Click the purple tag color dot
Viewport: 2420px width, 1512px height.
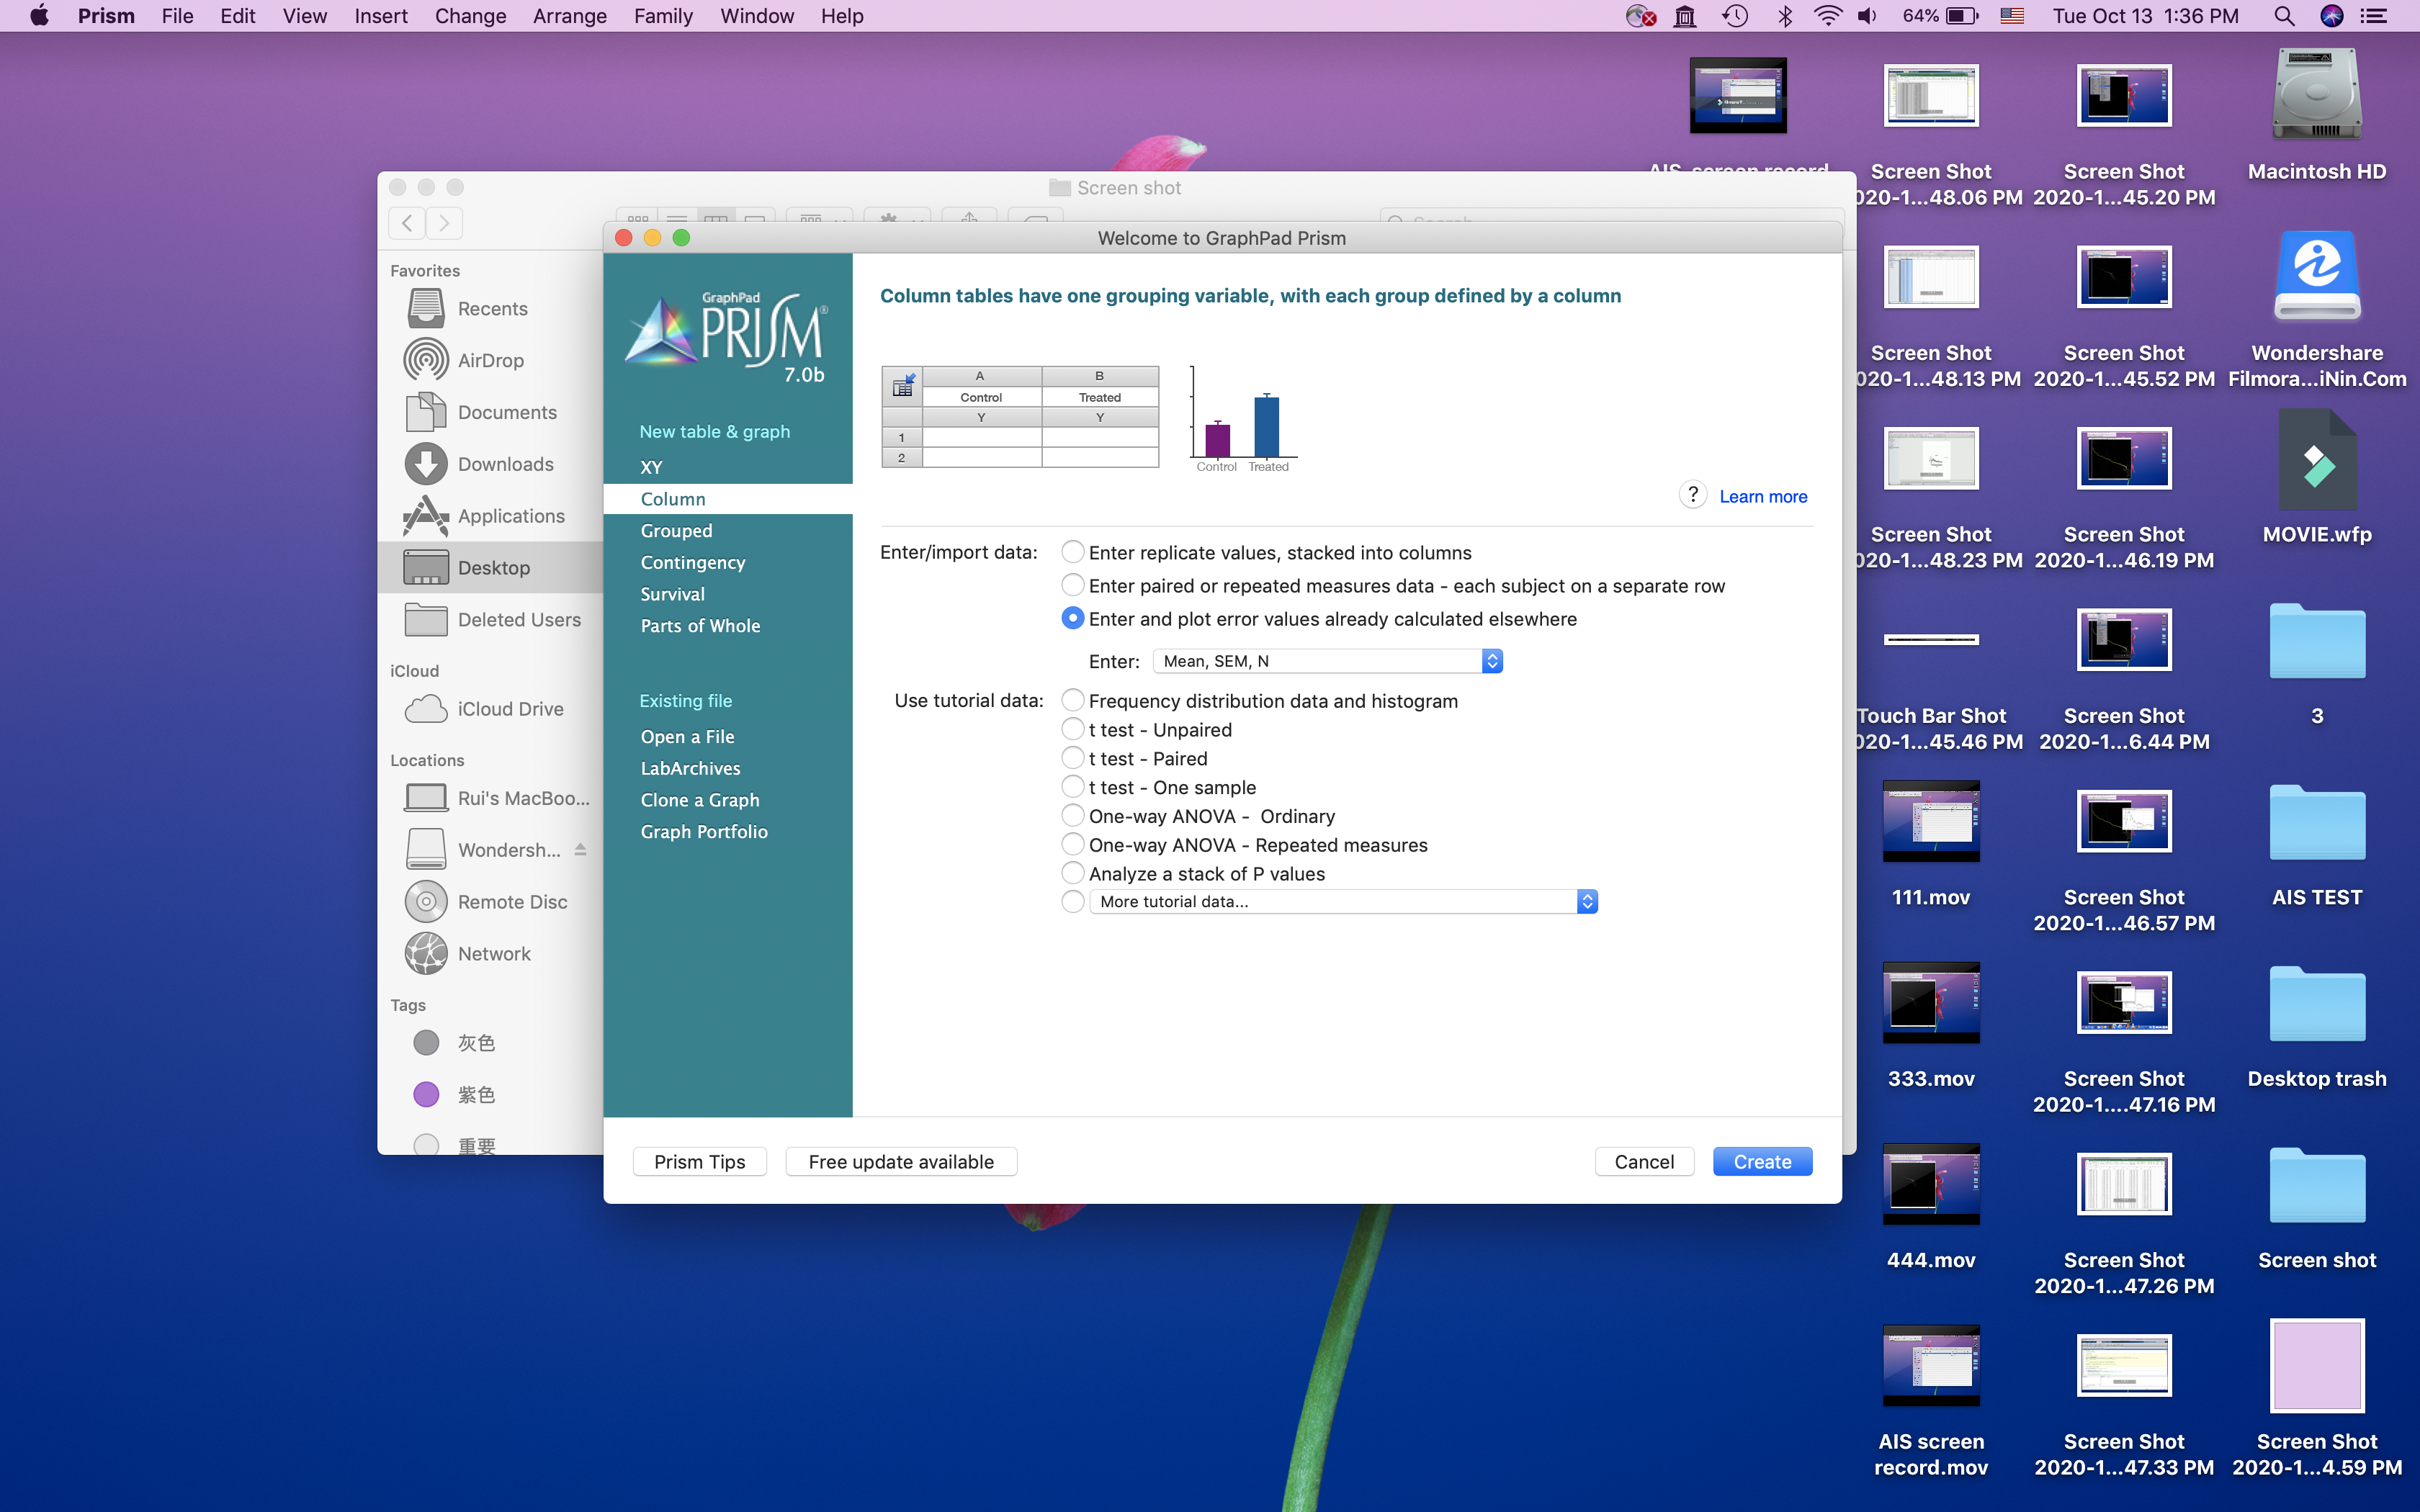(x=426, y=1094)
